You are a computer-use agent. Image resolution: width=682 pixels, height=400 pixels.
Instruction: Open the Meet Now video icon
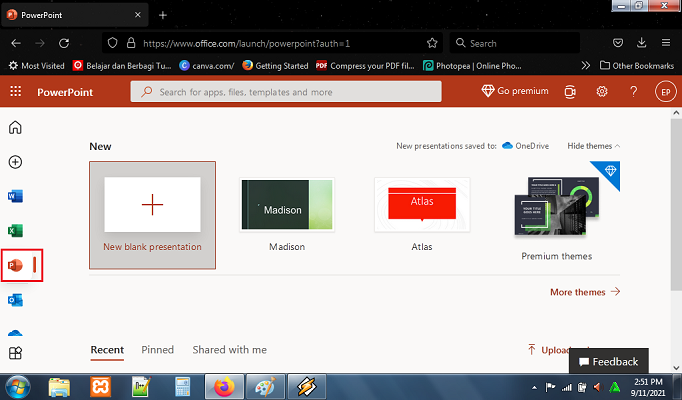(x=570, y=92)
